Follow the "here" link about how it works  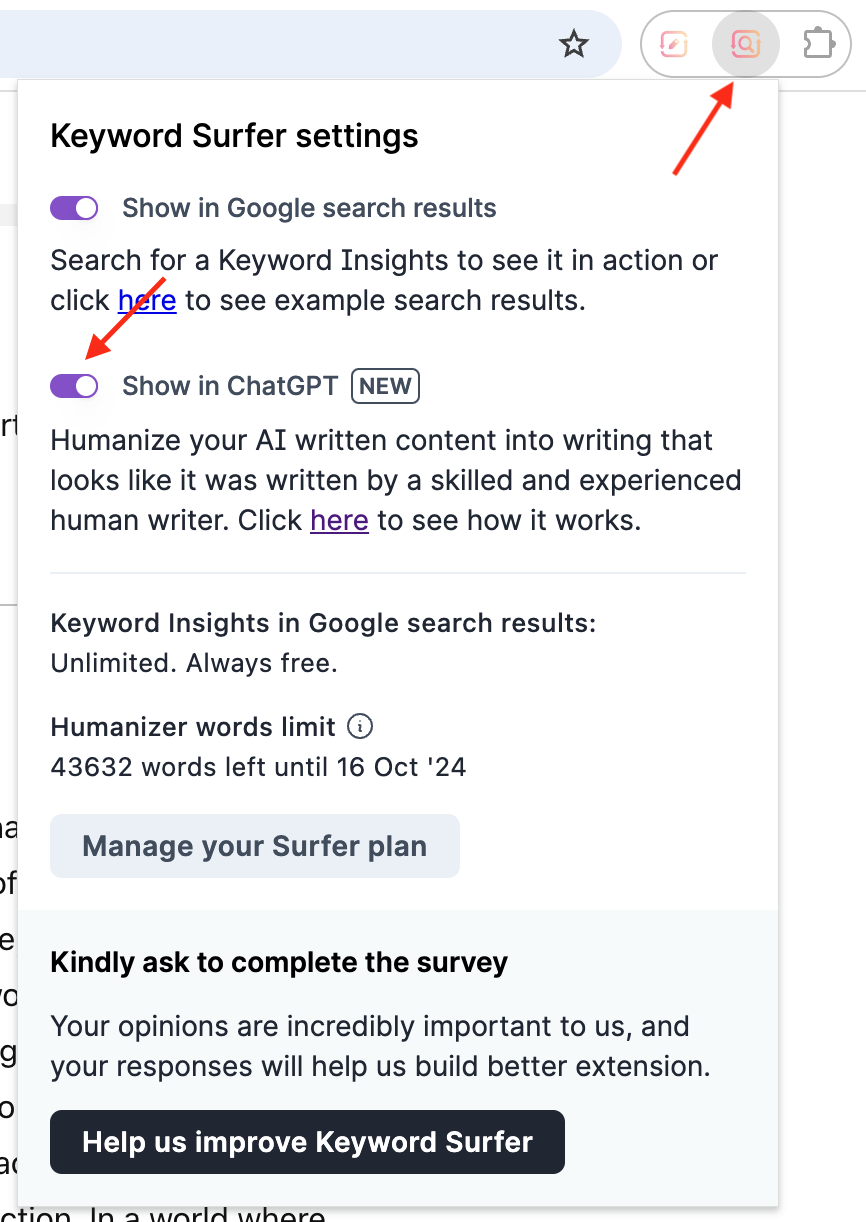pos(339,520)
